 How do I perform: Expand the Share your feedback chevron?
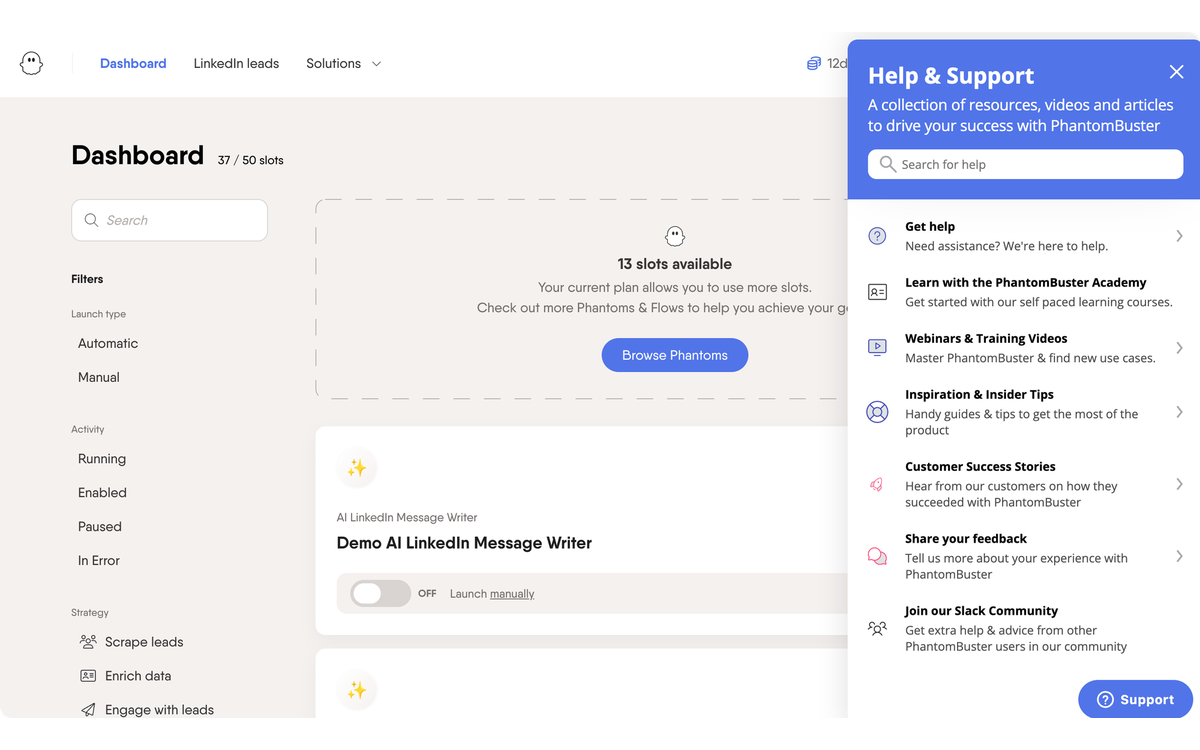(1179, 556)
